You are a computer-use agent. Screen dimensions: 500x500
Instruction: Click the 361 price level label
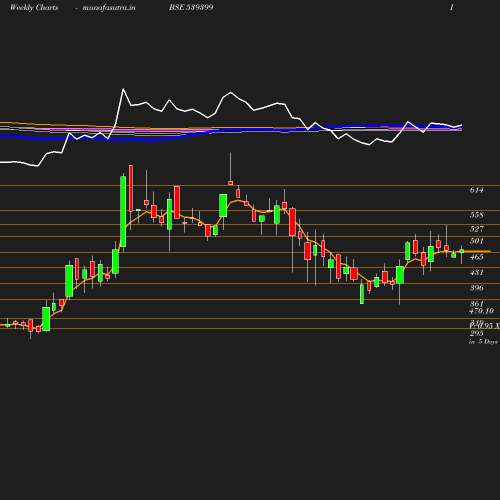pos(476,304)
